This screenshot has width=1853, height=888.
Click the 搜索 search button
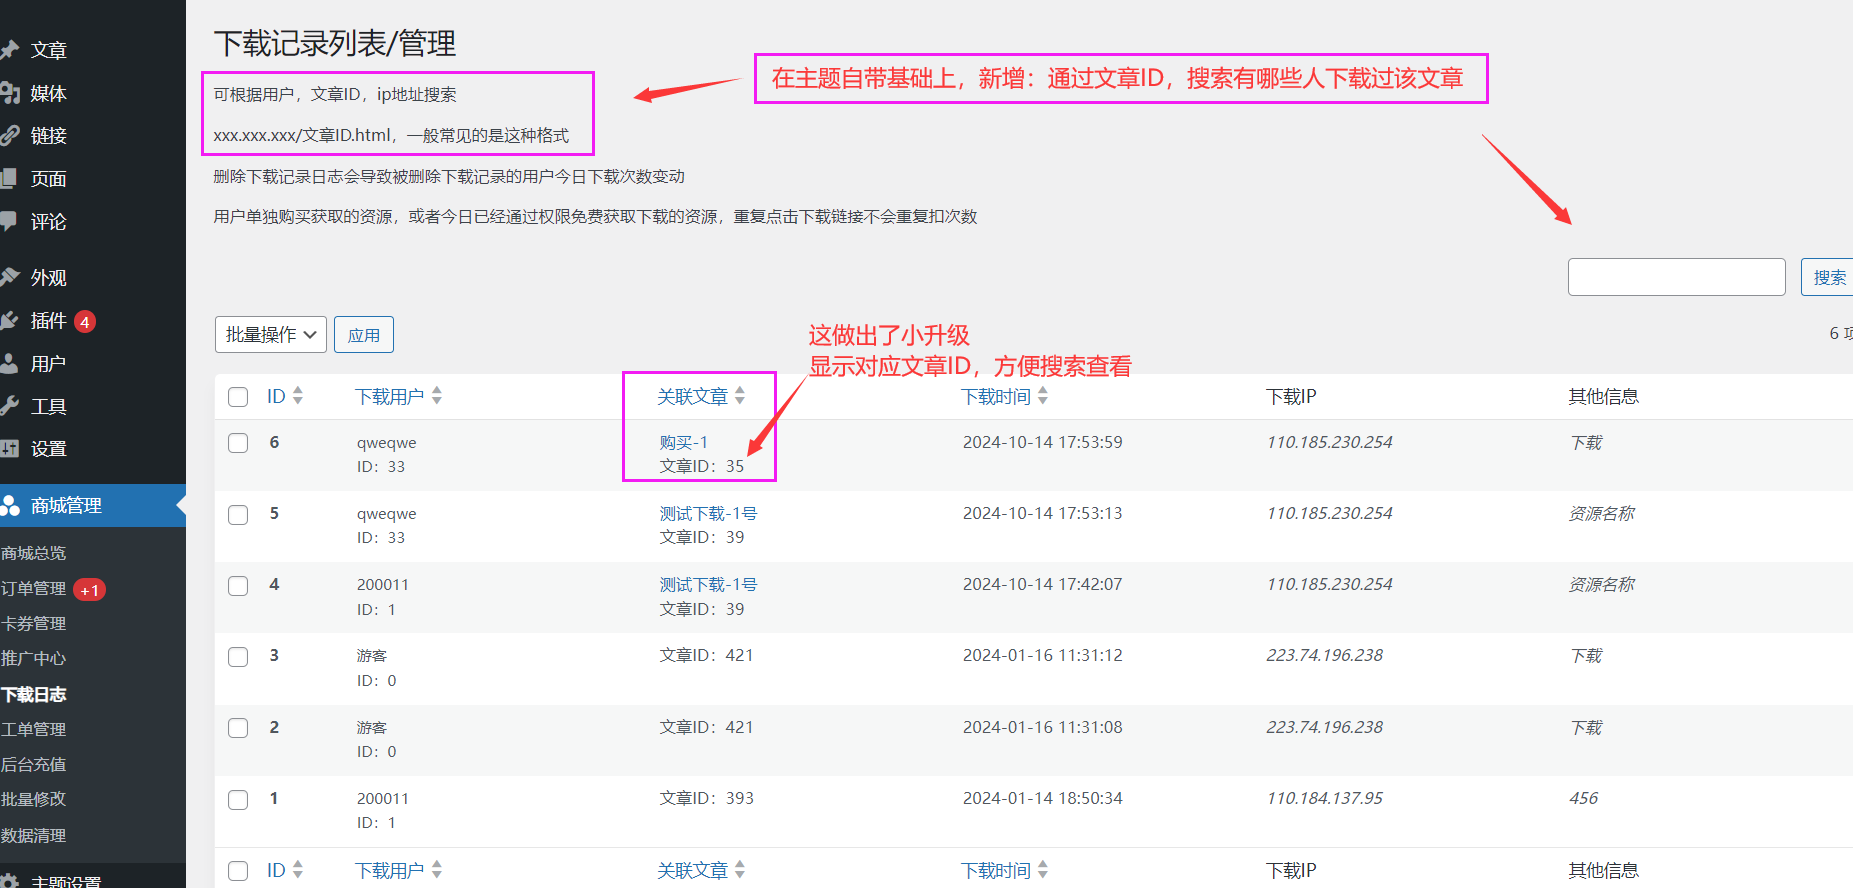(1828, 277)
